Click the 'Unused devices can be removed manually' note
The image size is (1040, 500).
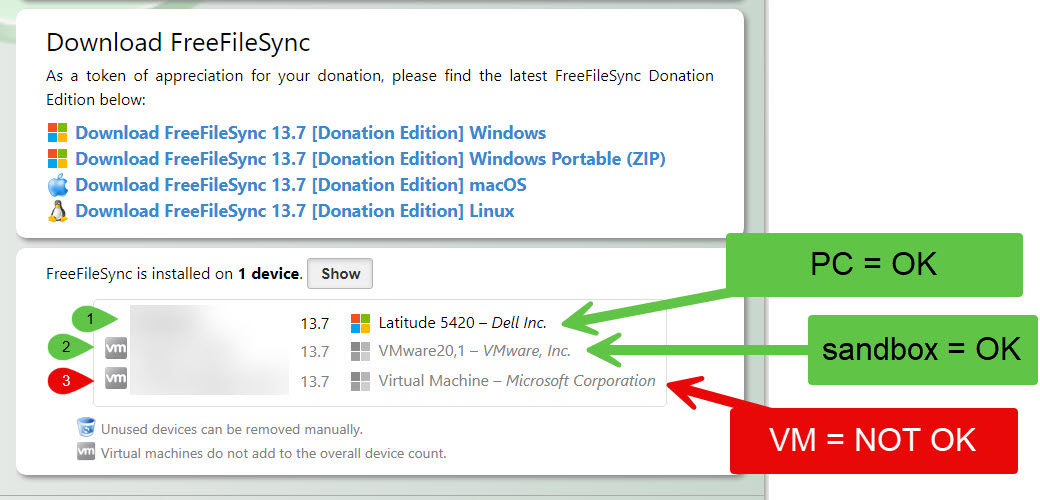[231, 429]
